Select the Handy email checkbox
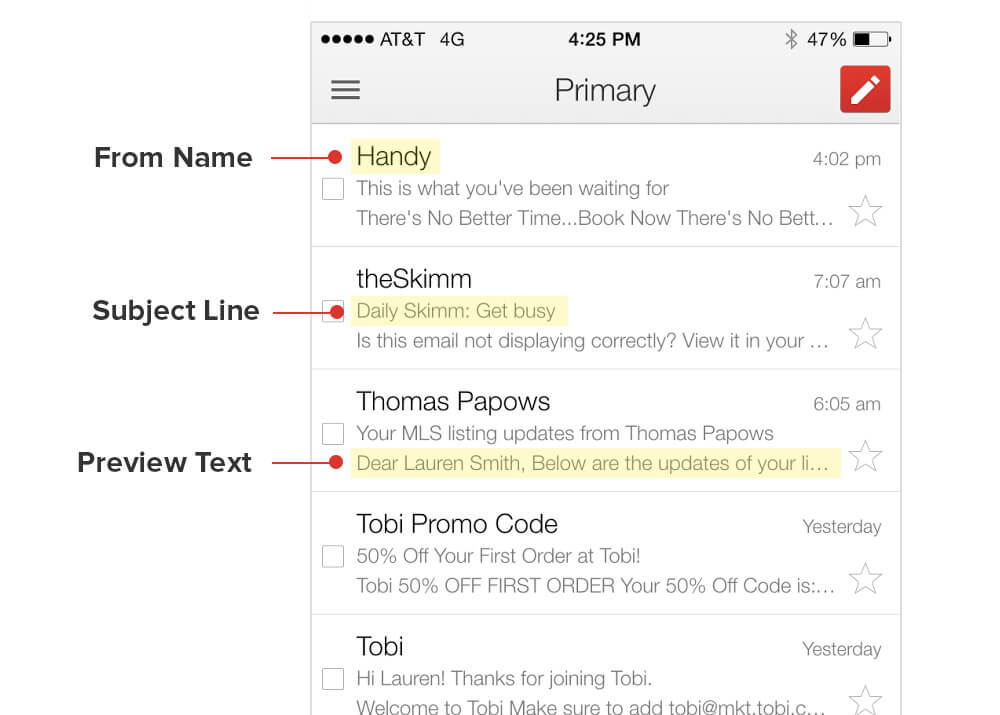The width and height of the screenshot is (1000, 715). point(333,189)
